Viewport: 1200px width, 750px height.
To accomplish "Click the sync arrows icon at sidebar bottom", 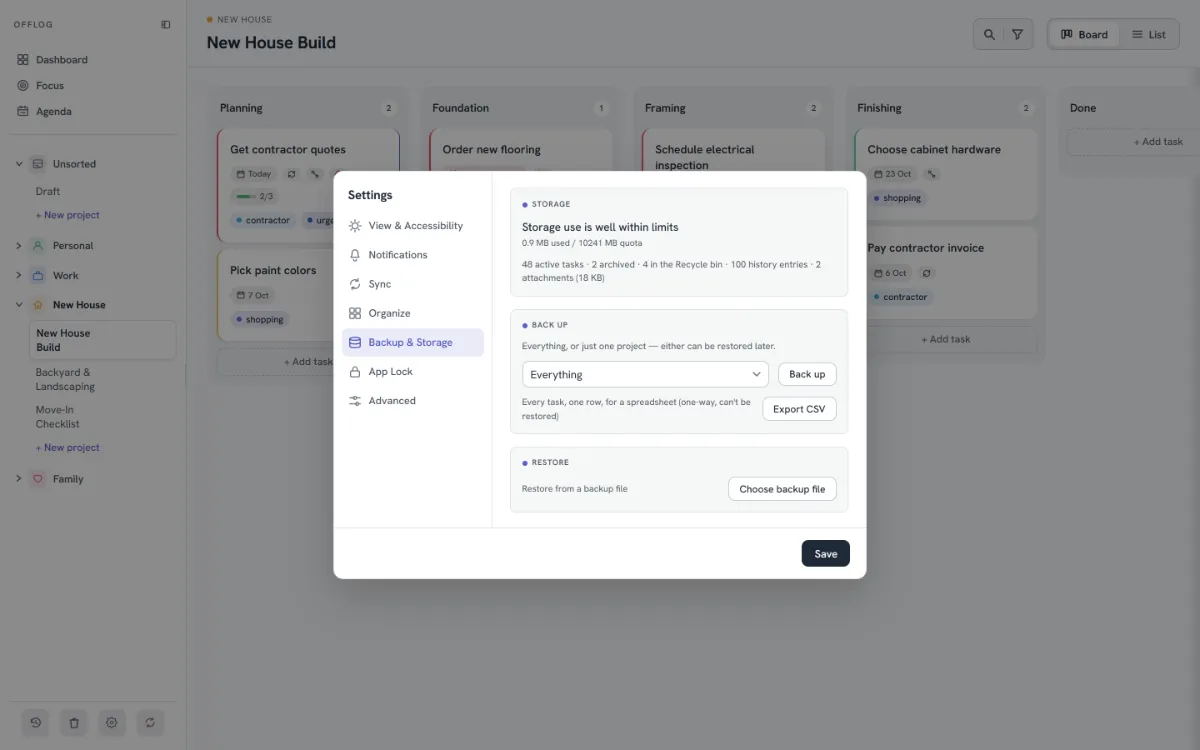I will click(x=150, y=722).
